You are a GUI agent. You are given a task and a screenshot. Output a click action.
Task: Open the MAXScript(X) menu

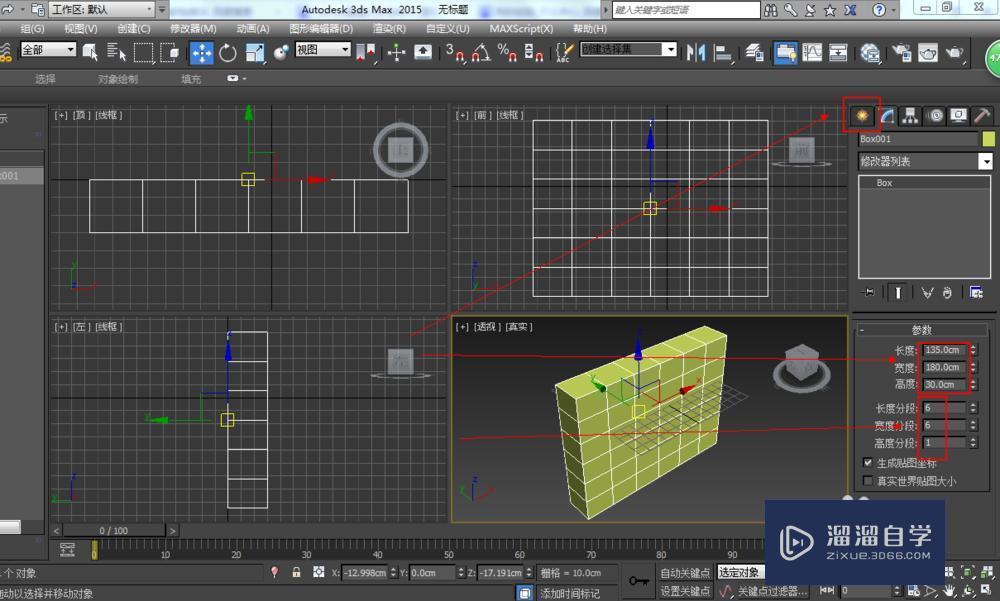[521, 29]
